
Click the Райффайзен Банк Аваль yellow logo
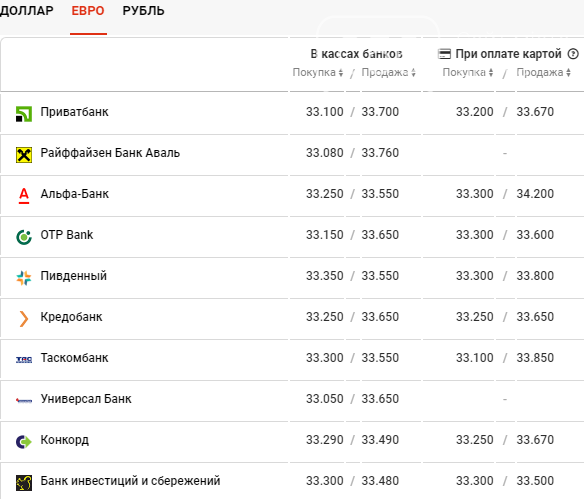24,155
